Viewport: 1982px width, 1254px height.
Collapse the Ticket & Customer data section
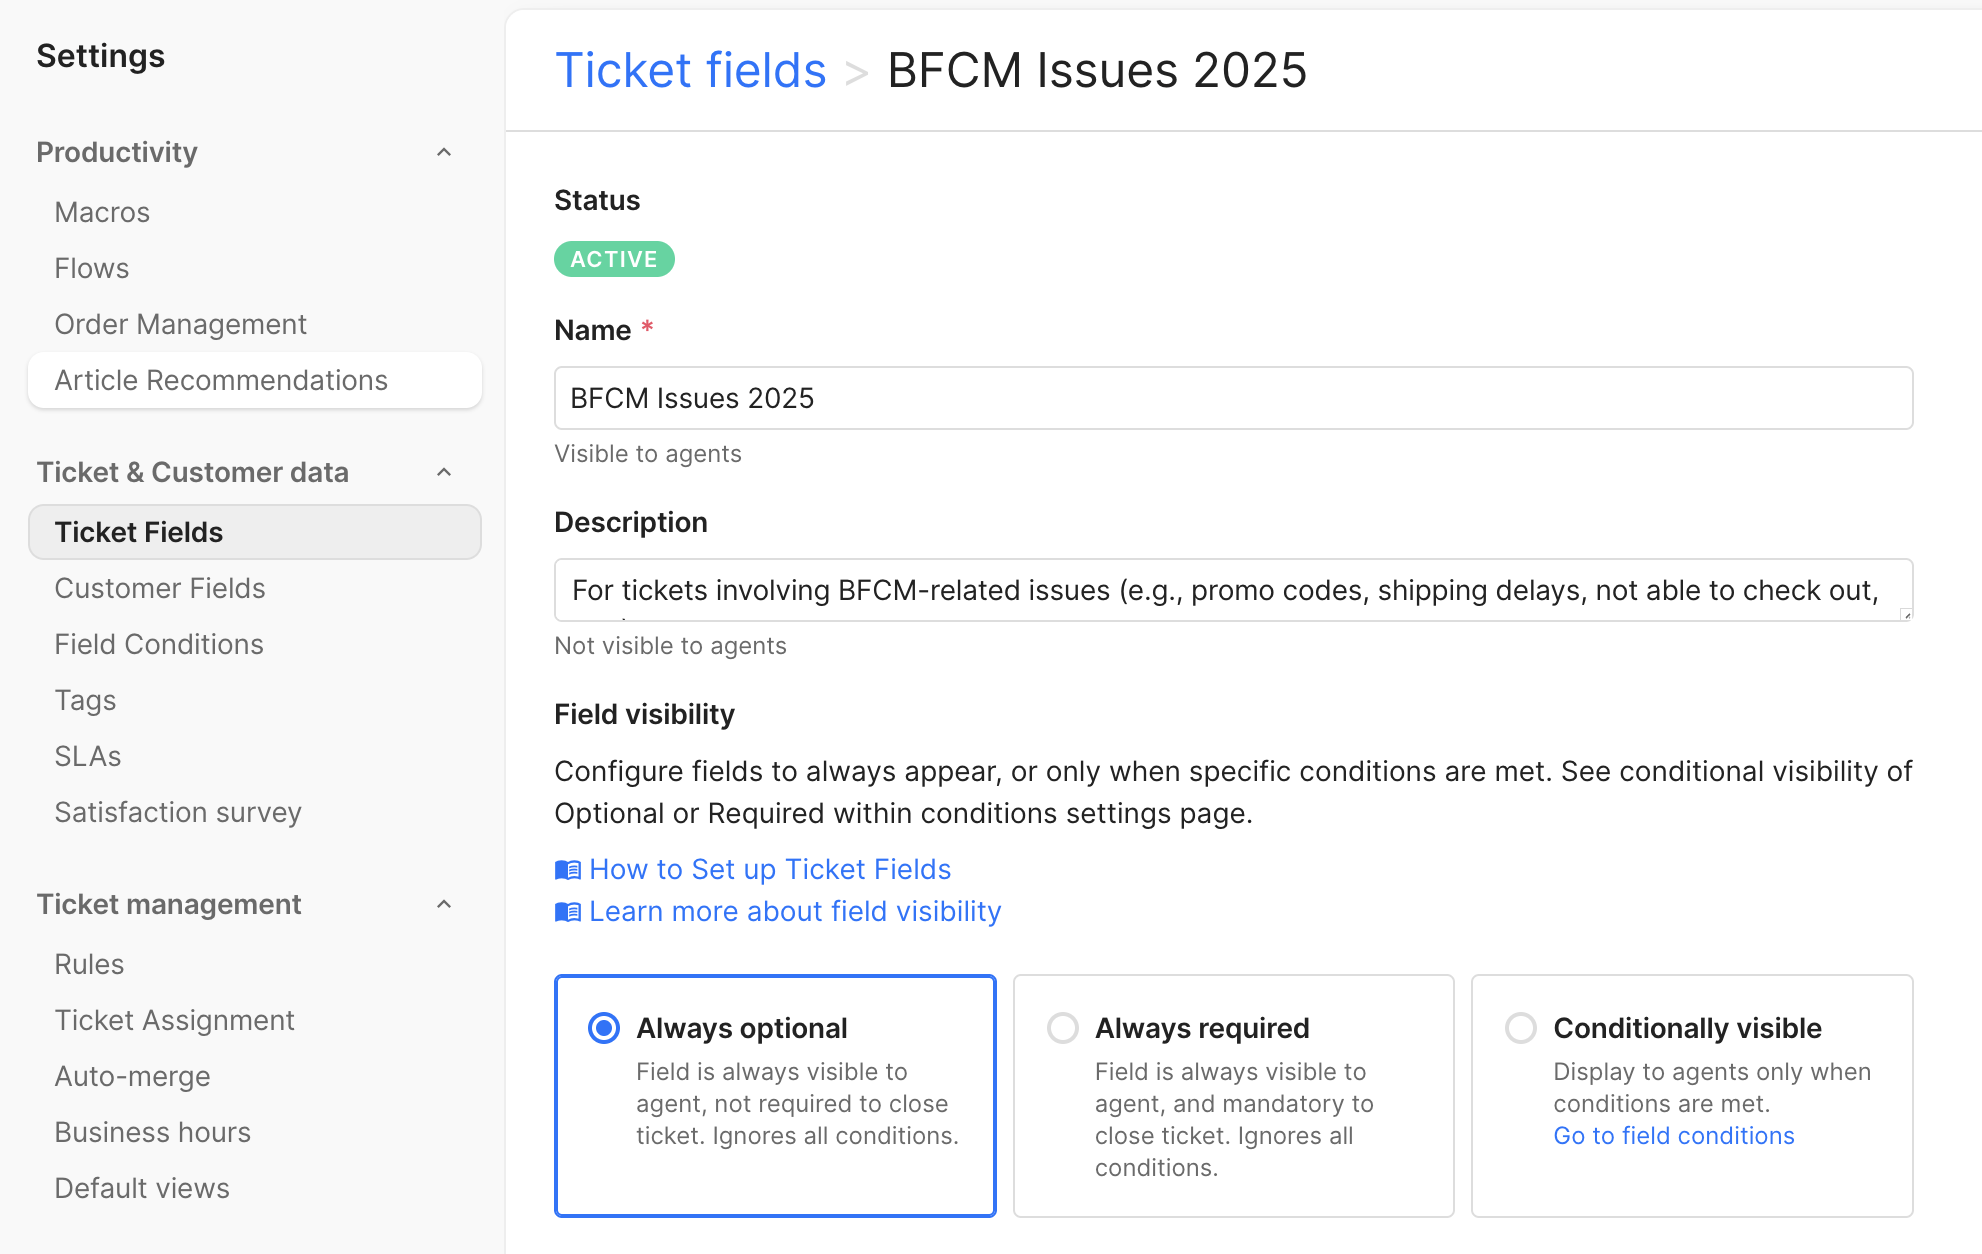(445, 472)
